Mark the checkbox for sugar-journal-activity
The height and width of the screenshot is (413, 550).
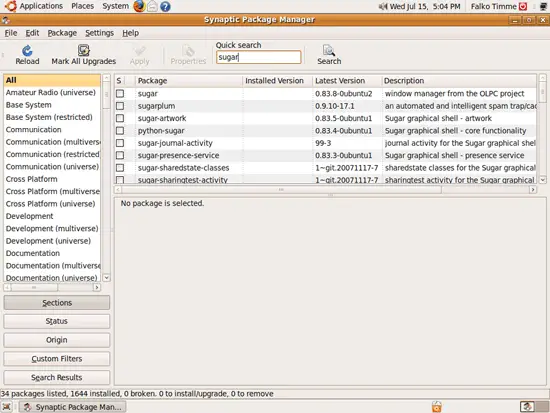coord(120,143)
